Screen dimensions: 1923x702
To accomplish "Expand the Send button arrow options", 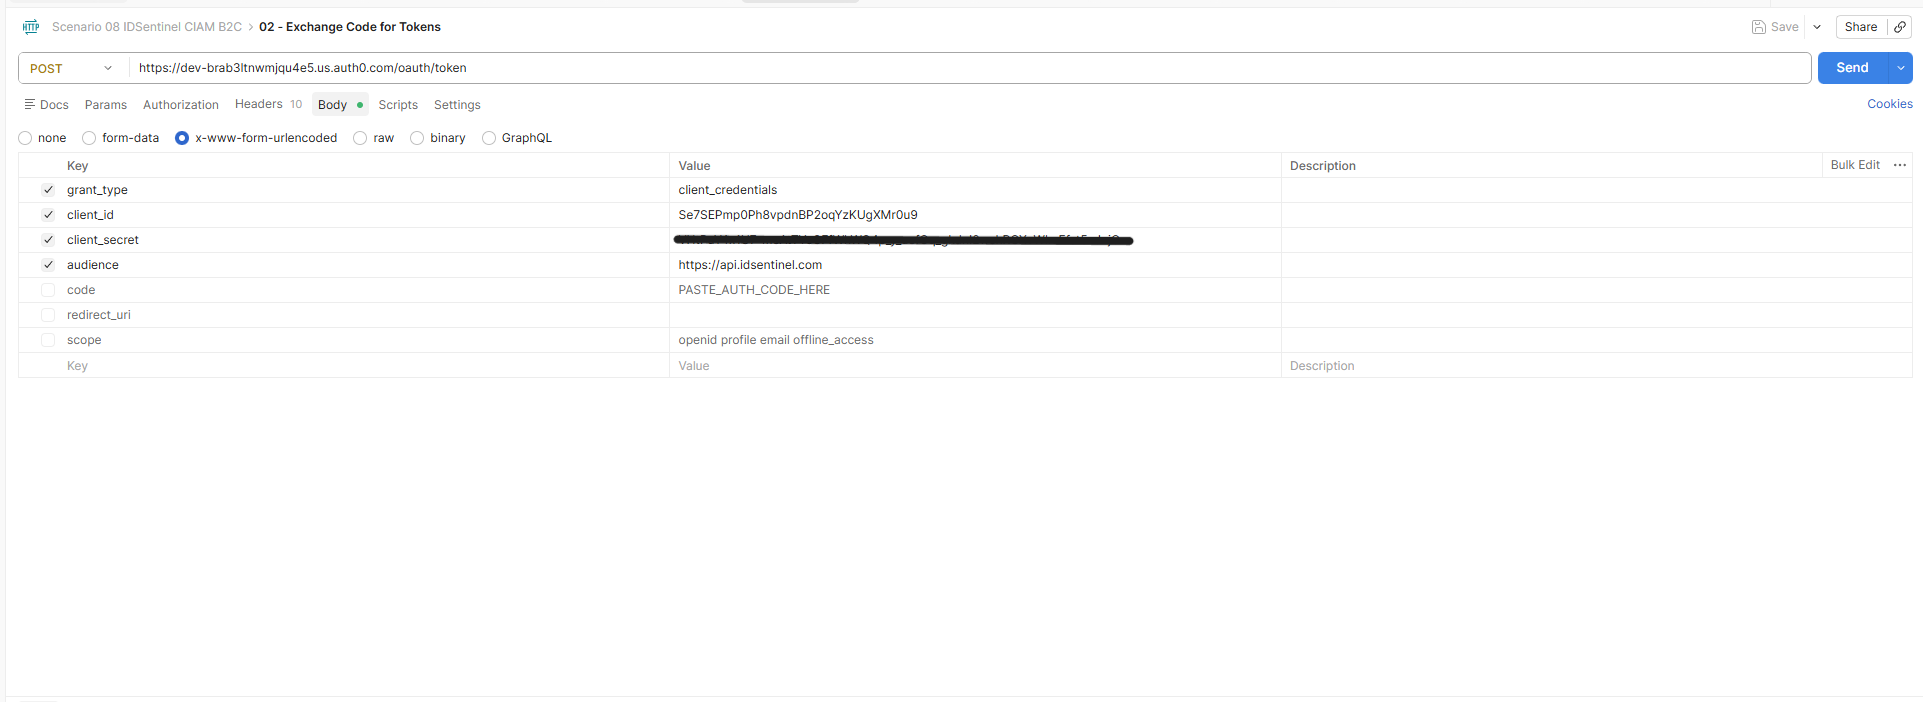I will (x=1900, y=68).
